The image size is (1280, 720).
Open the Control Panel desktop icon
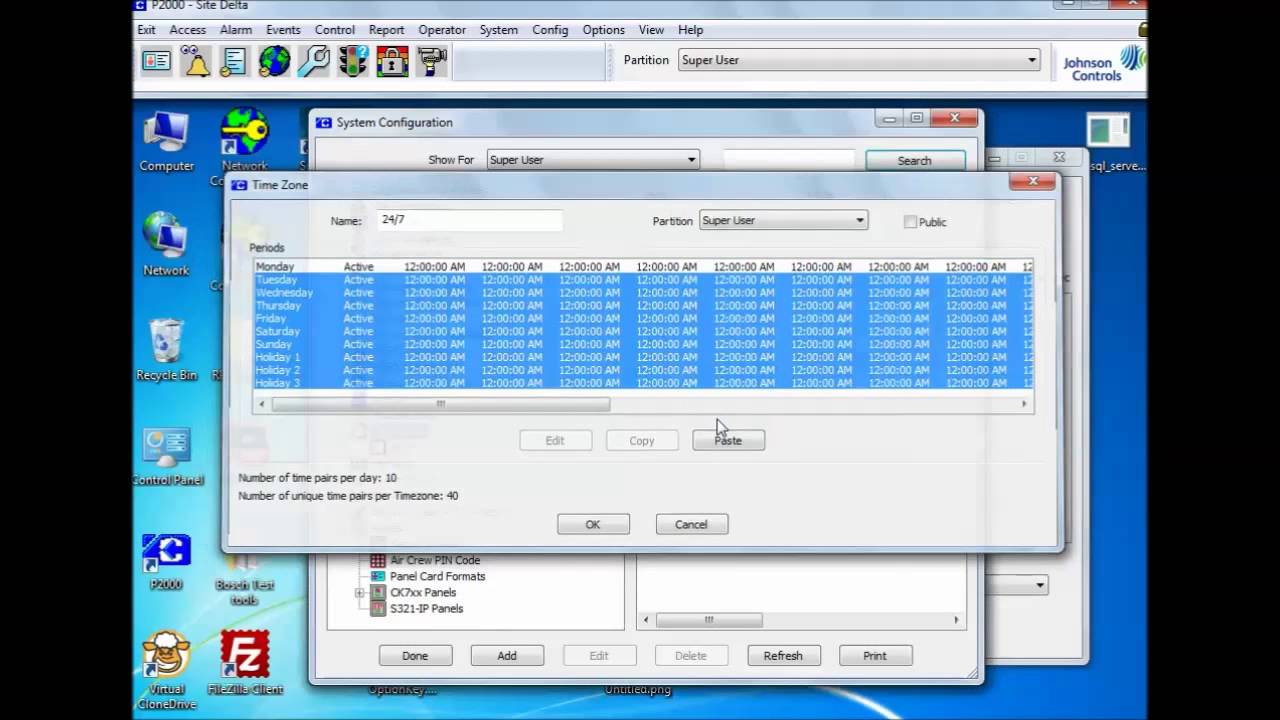(x=166, y=457)
